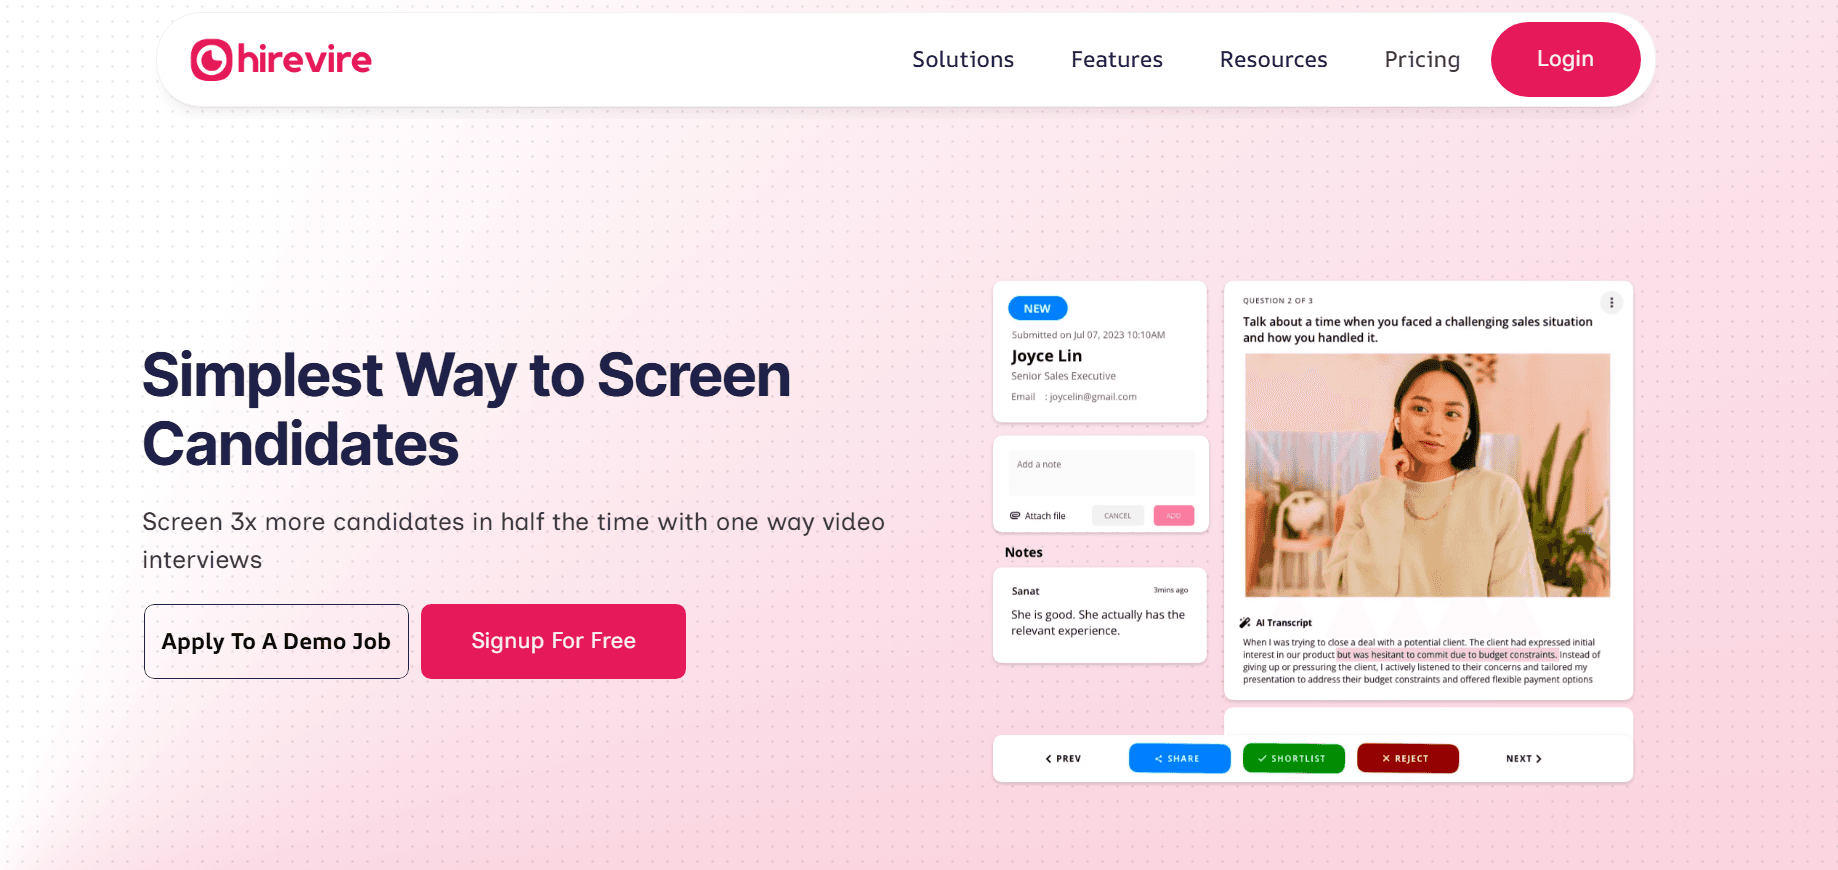The width and height of the screenshot is (1838, 870).
Task: Go to the Pricing page
Action: click(x=1422, y=60)
